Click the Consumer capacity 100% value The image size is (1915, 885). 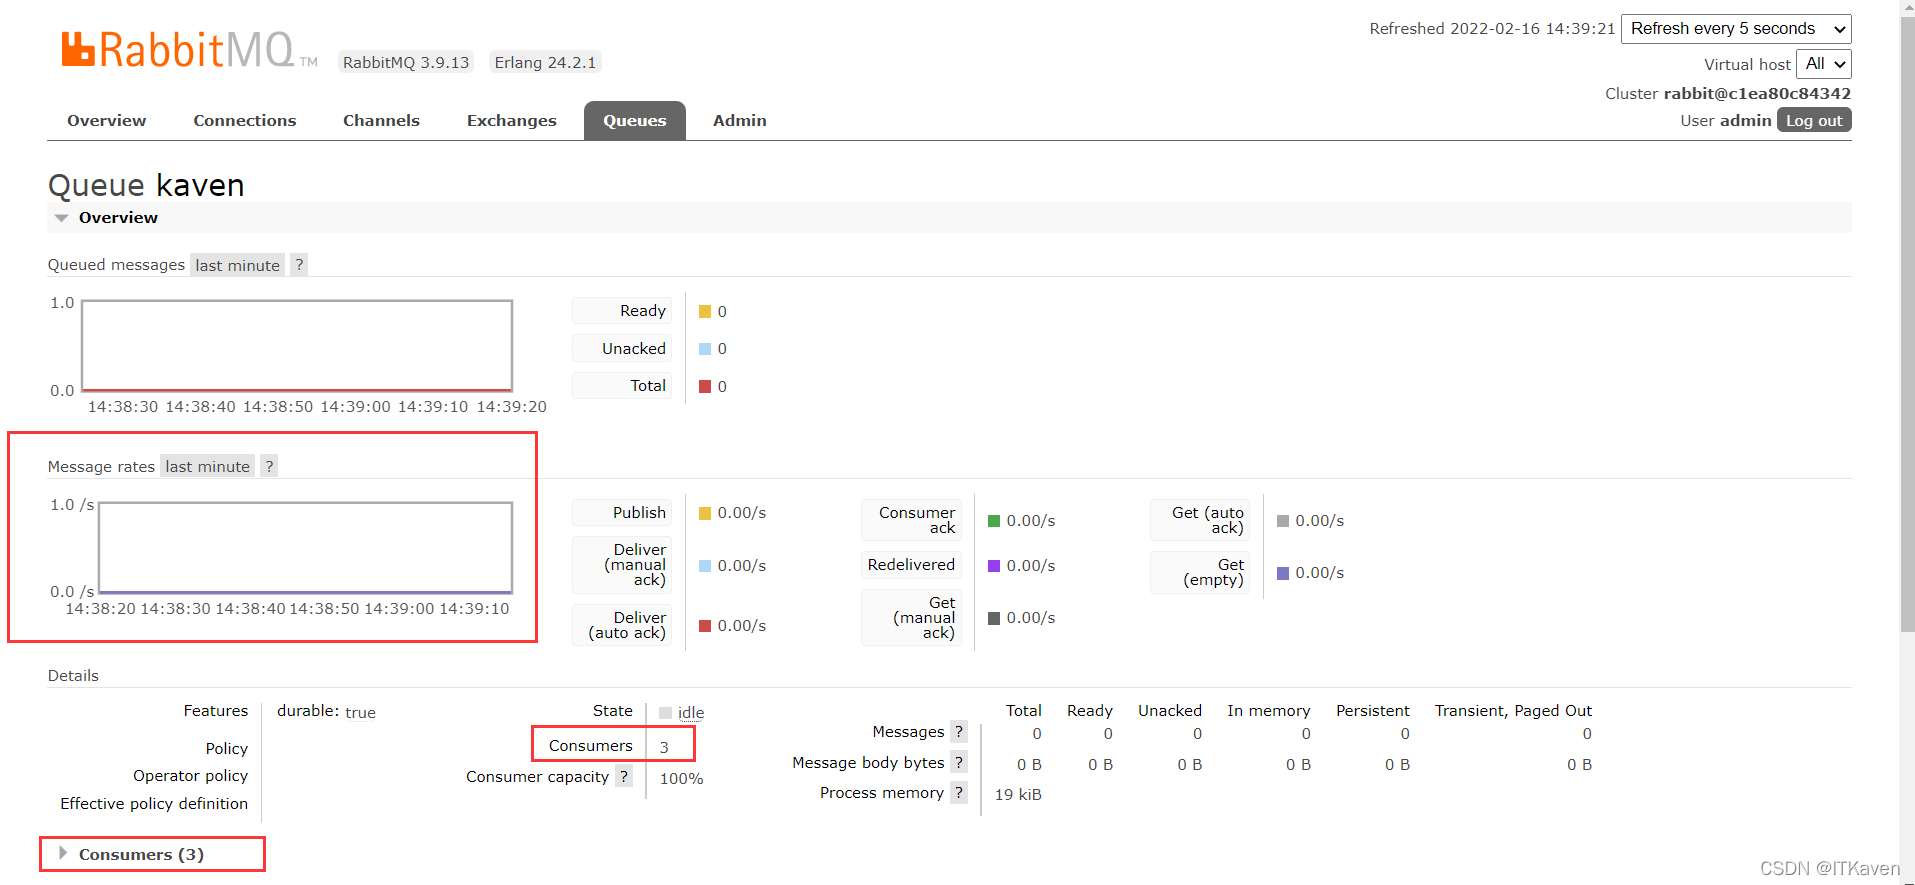681,778
